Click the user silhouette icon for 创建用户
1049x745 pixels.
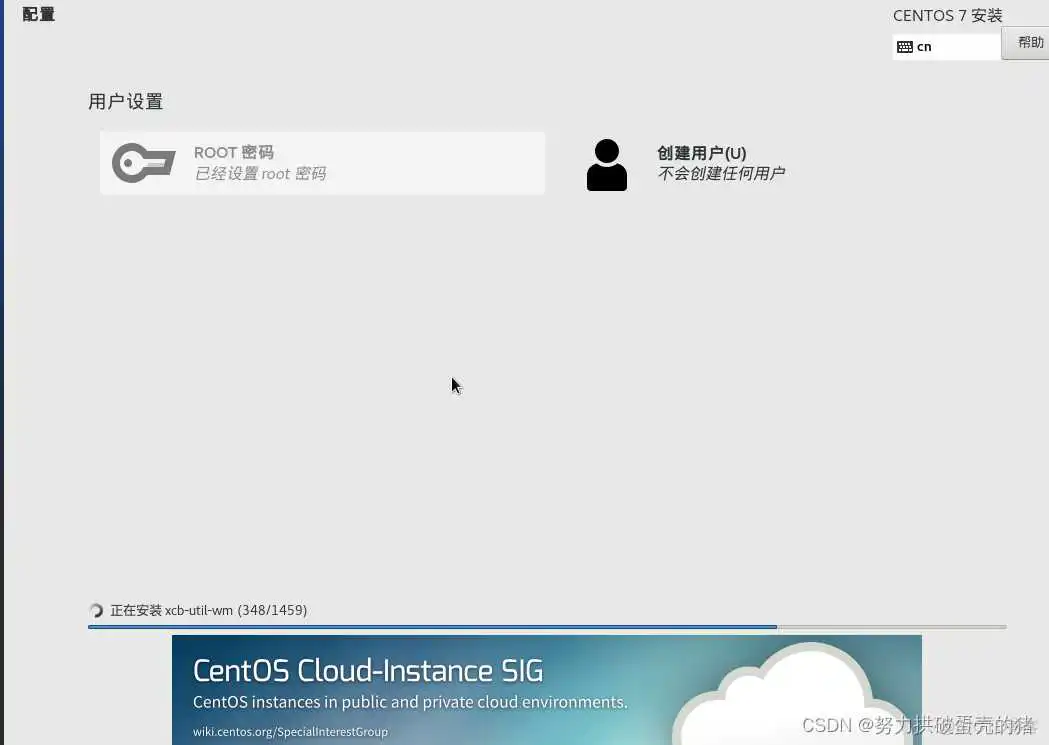tap(606, 164)
